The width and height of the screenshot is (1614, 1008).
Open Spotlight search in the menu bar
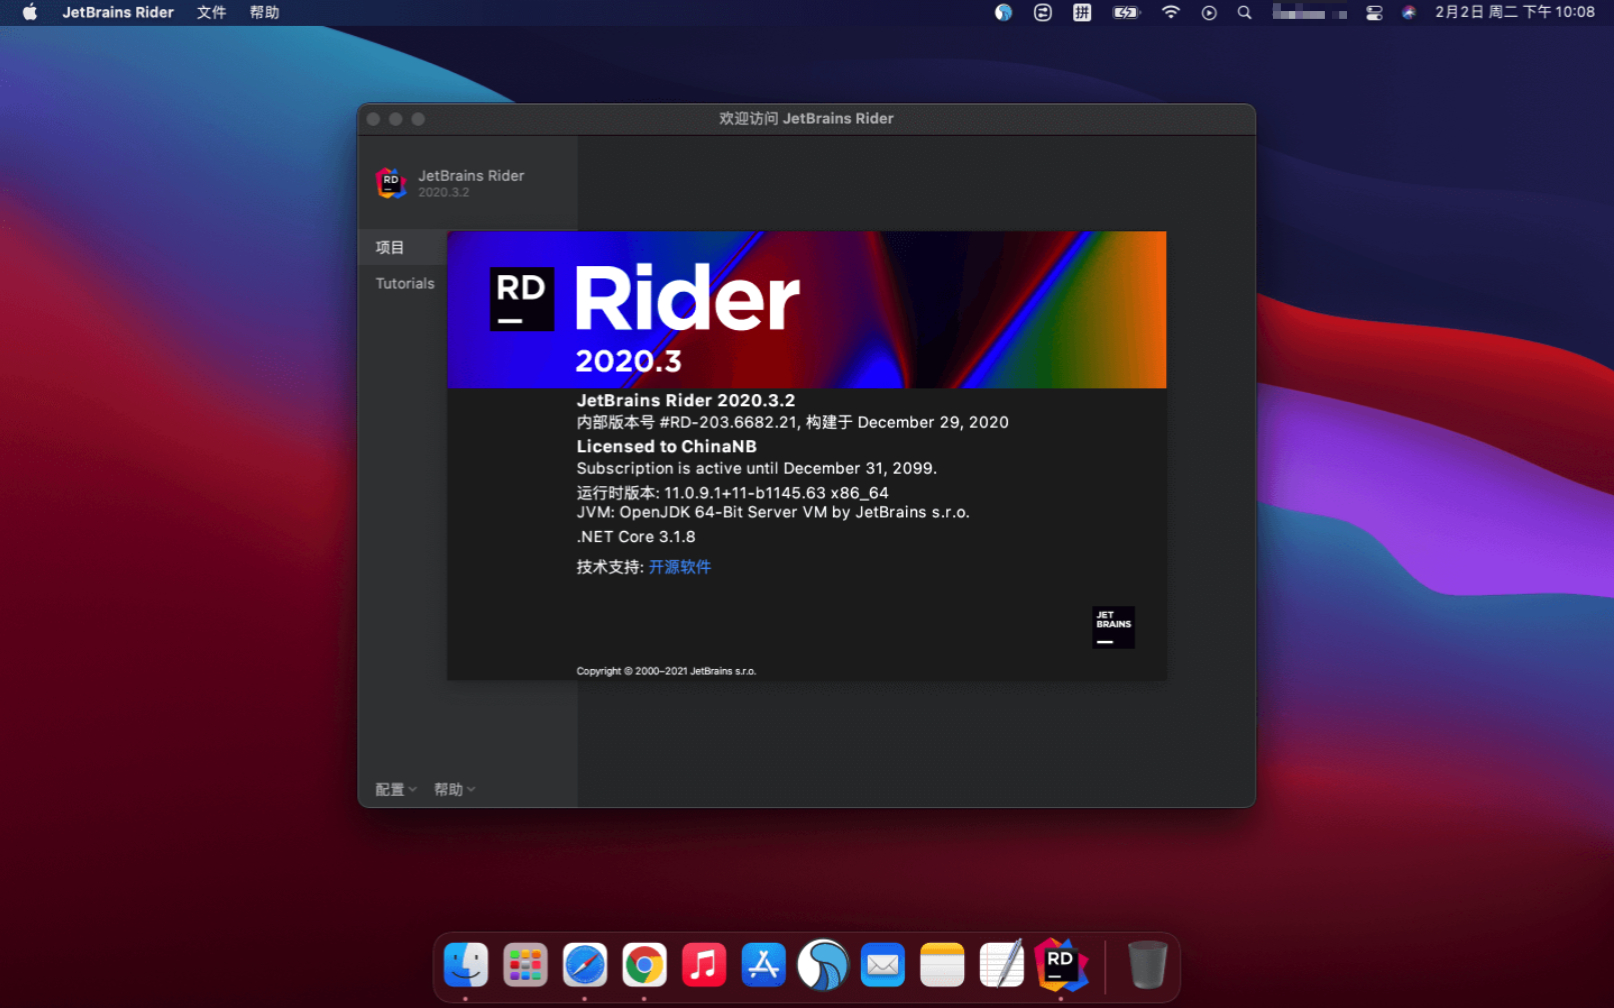pos(1244,13)
